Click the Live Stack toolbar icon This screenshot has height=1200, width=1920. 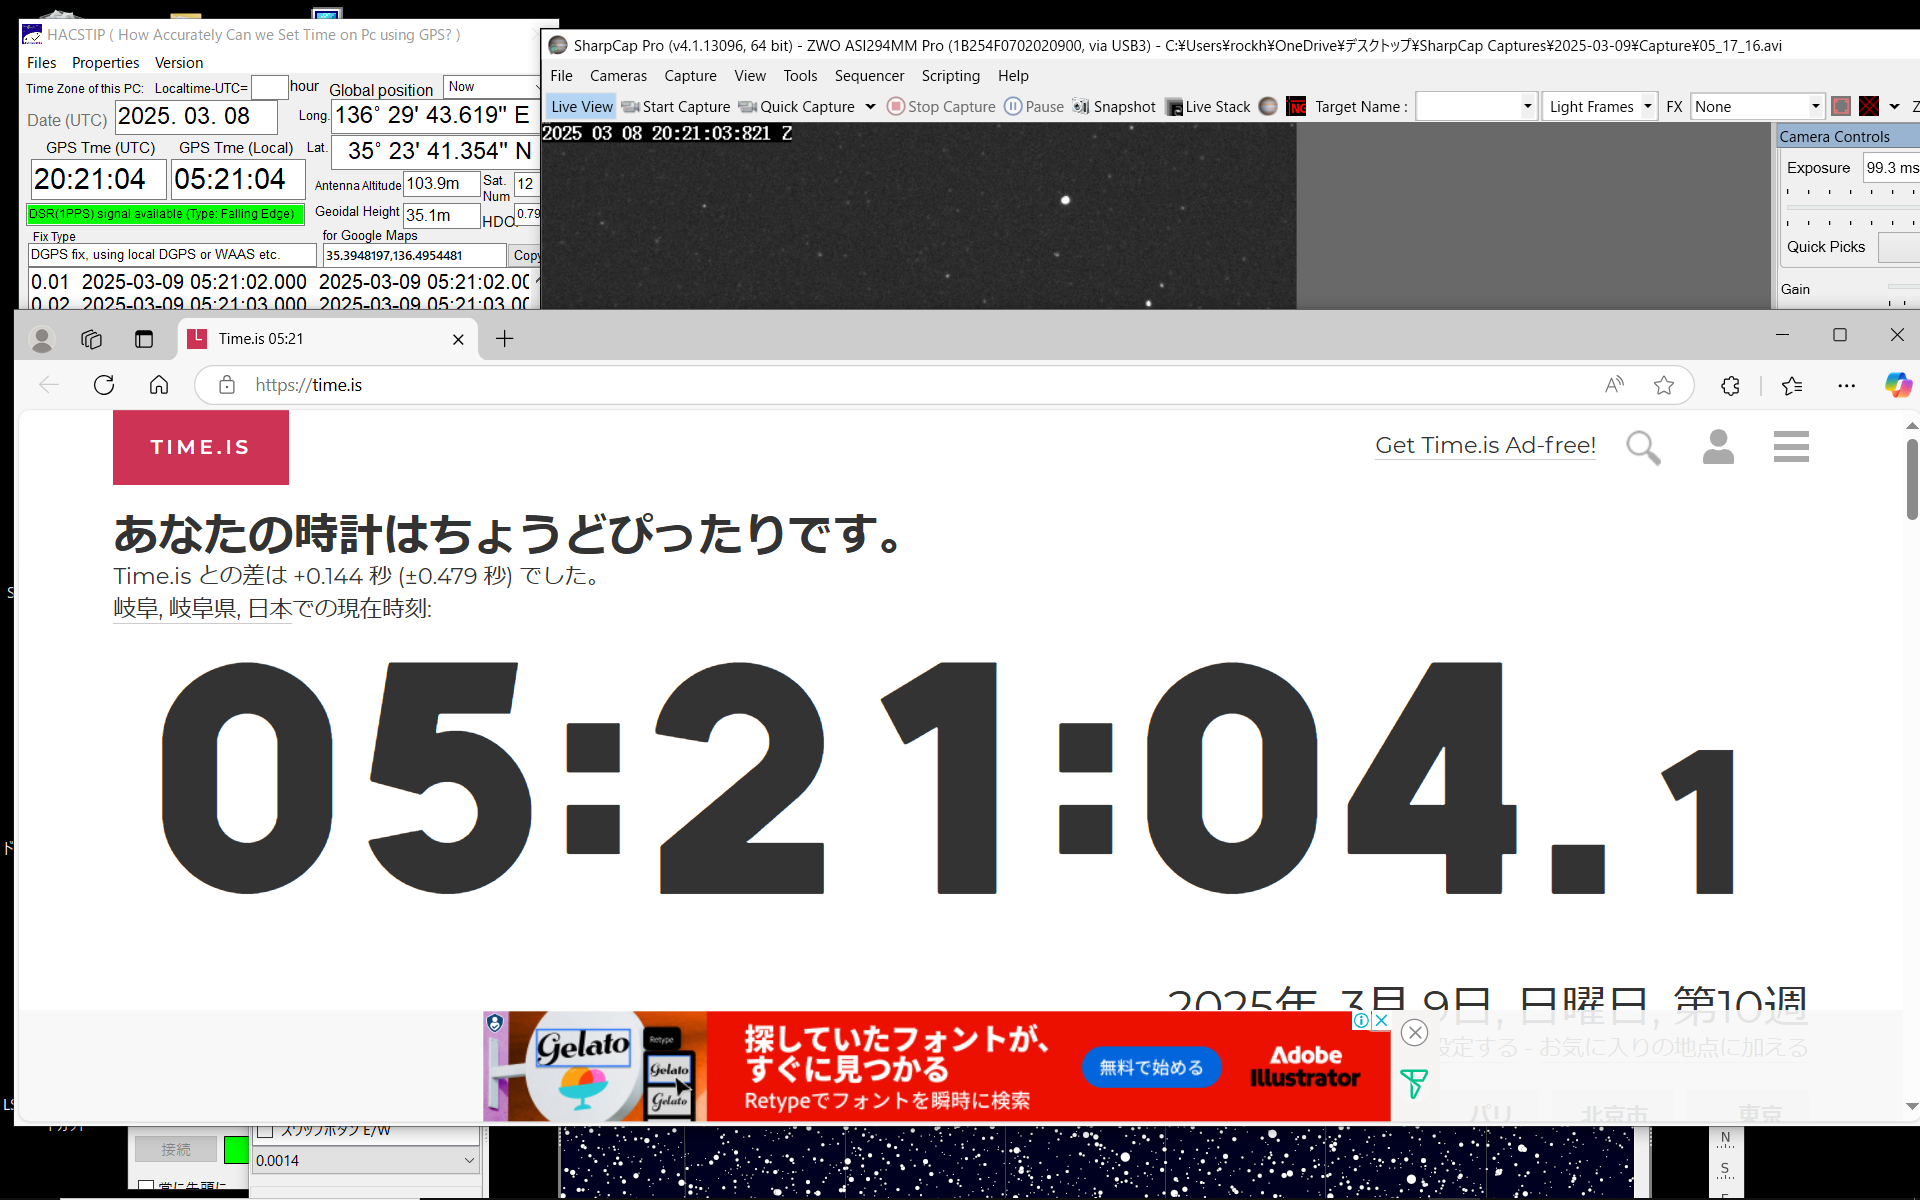(1174, 107)
